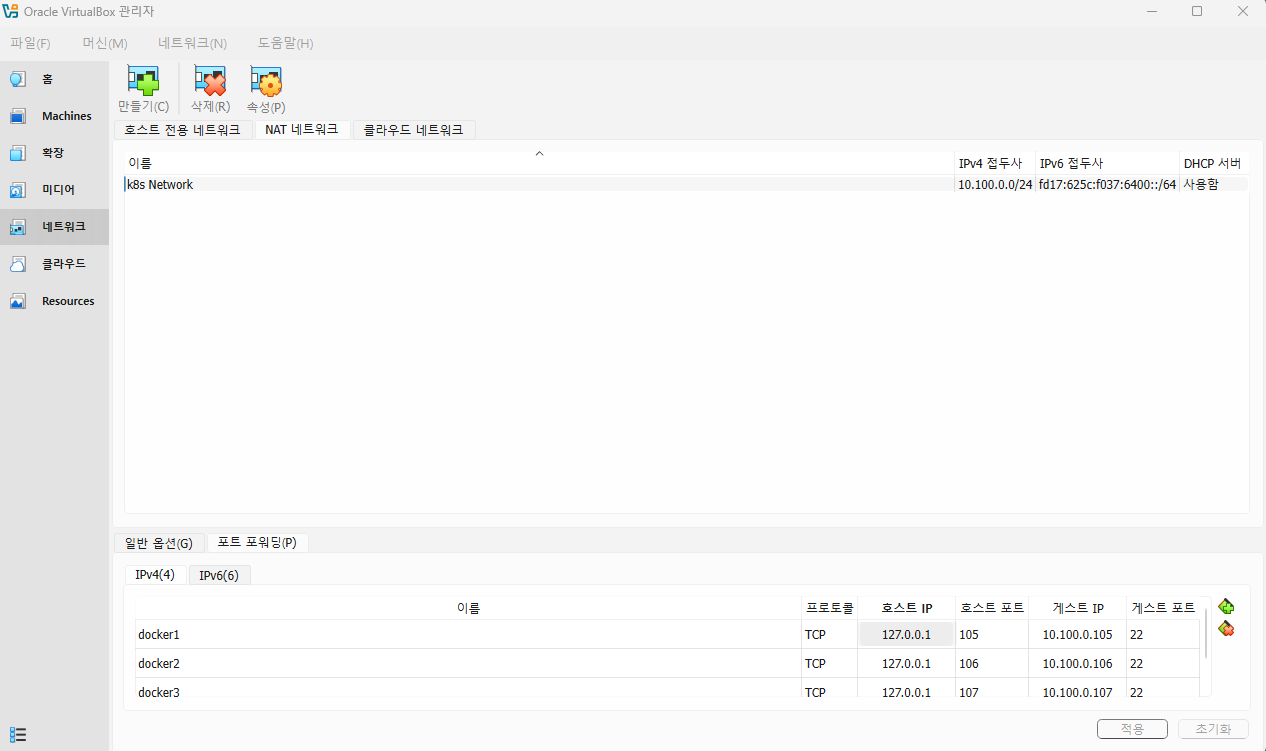Click the docker2 TCP protocol cell
Viewport: 1266px width, 751px height.
click(829, 664)
